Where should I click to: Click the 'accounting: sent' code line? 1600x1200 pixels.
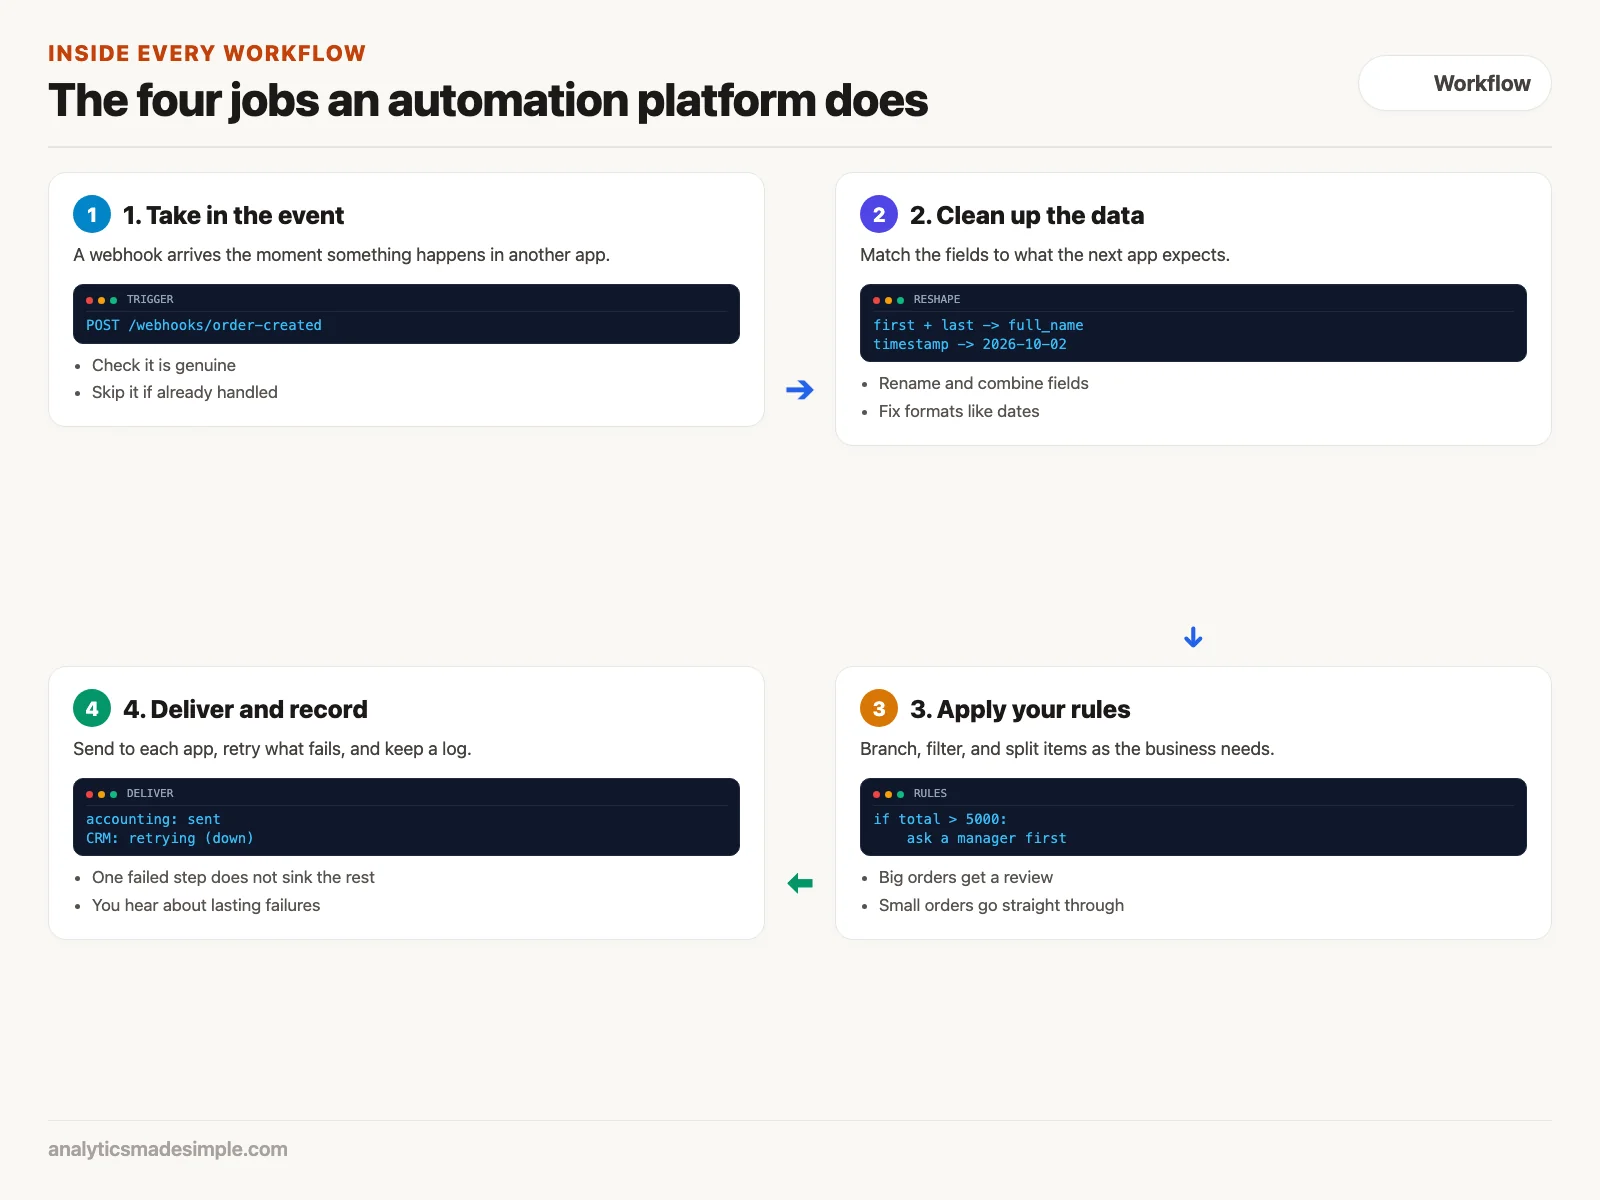(153, 819)
